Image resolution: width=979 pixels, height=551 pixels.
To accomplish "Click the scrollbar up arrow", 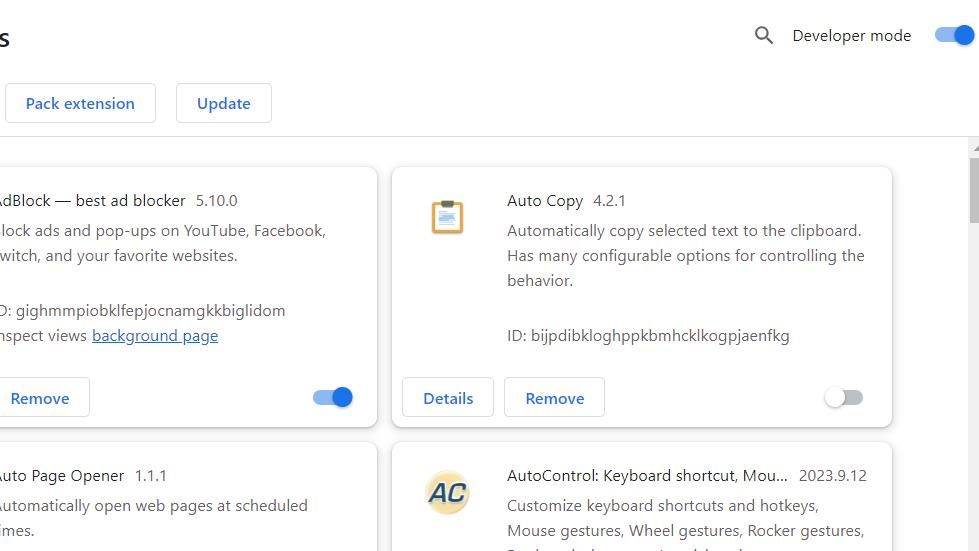I will tap(974, 148).
